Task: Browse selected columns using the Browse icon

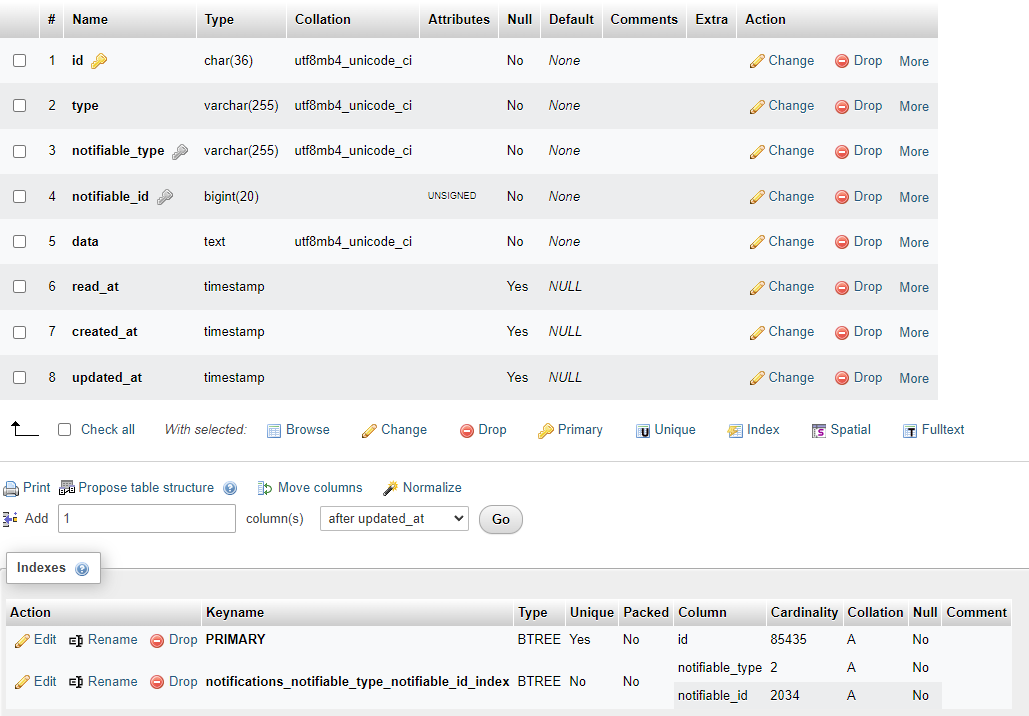Action: click(x=298, y=430)
